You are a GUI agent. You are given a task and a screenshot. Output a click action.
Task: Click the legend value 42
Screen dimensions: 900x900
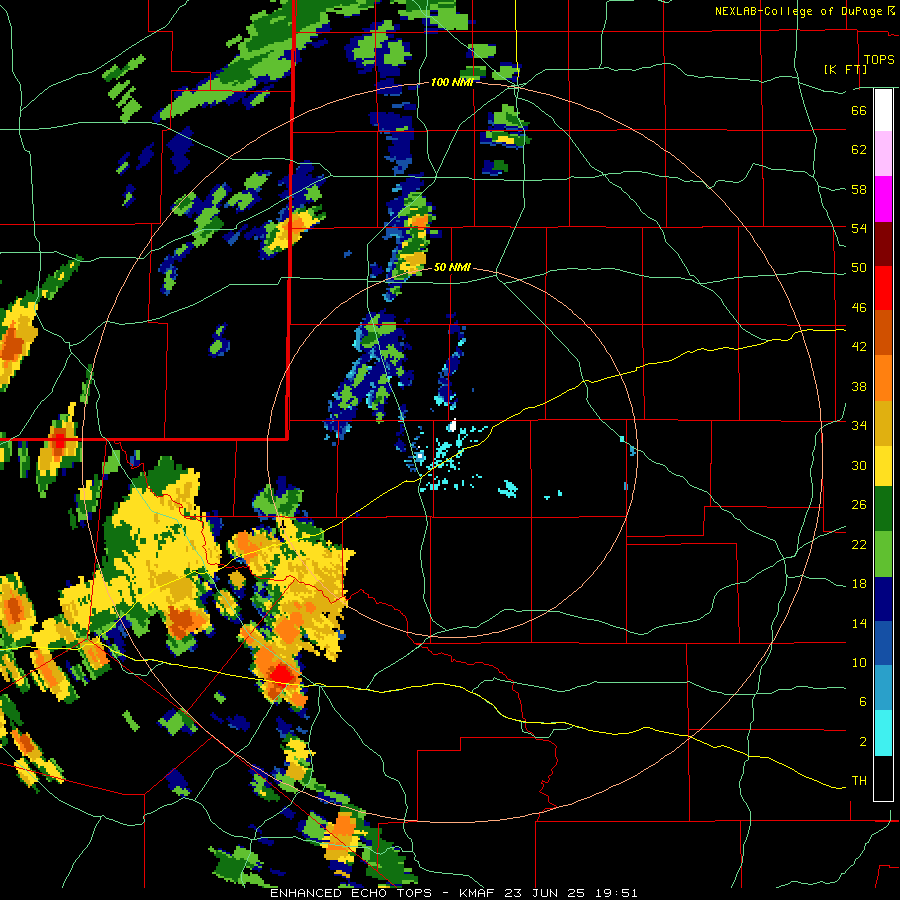859,347
